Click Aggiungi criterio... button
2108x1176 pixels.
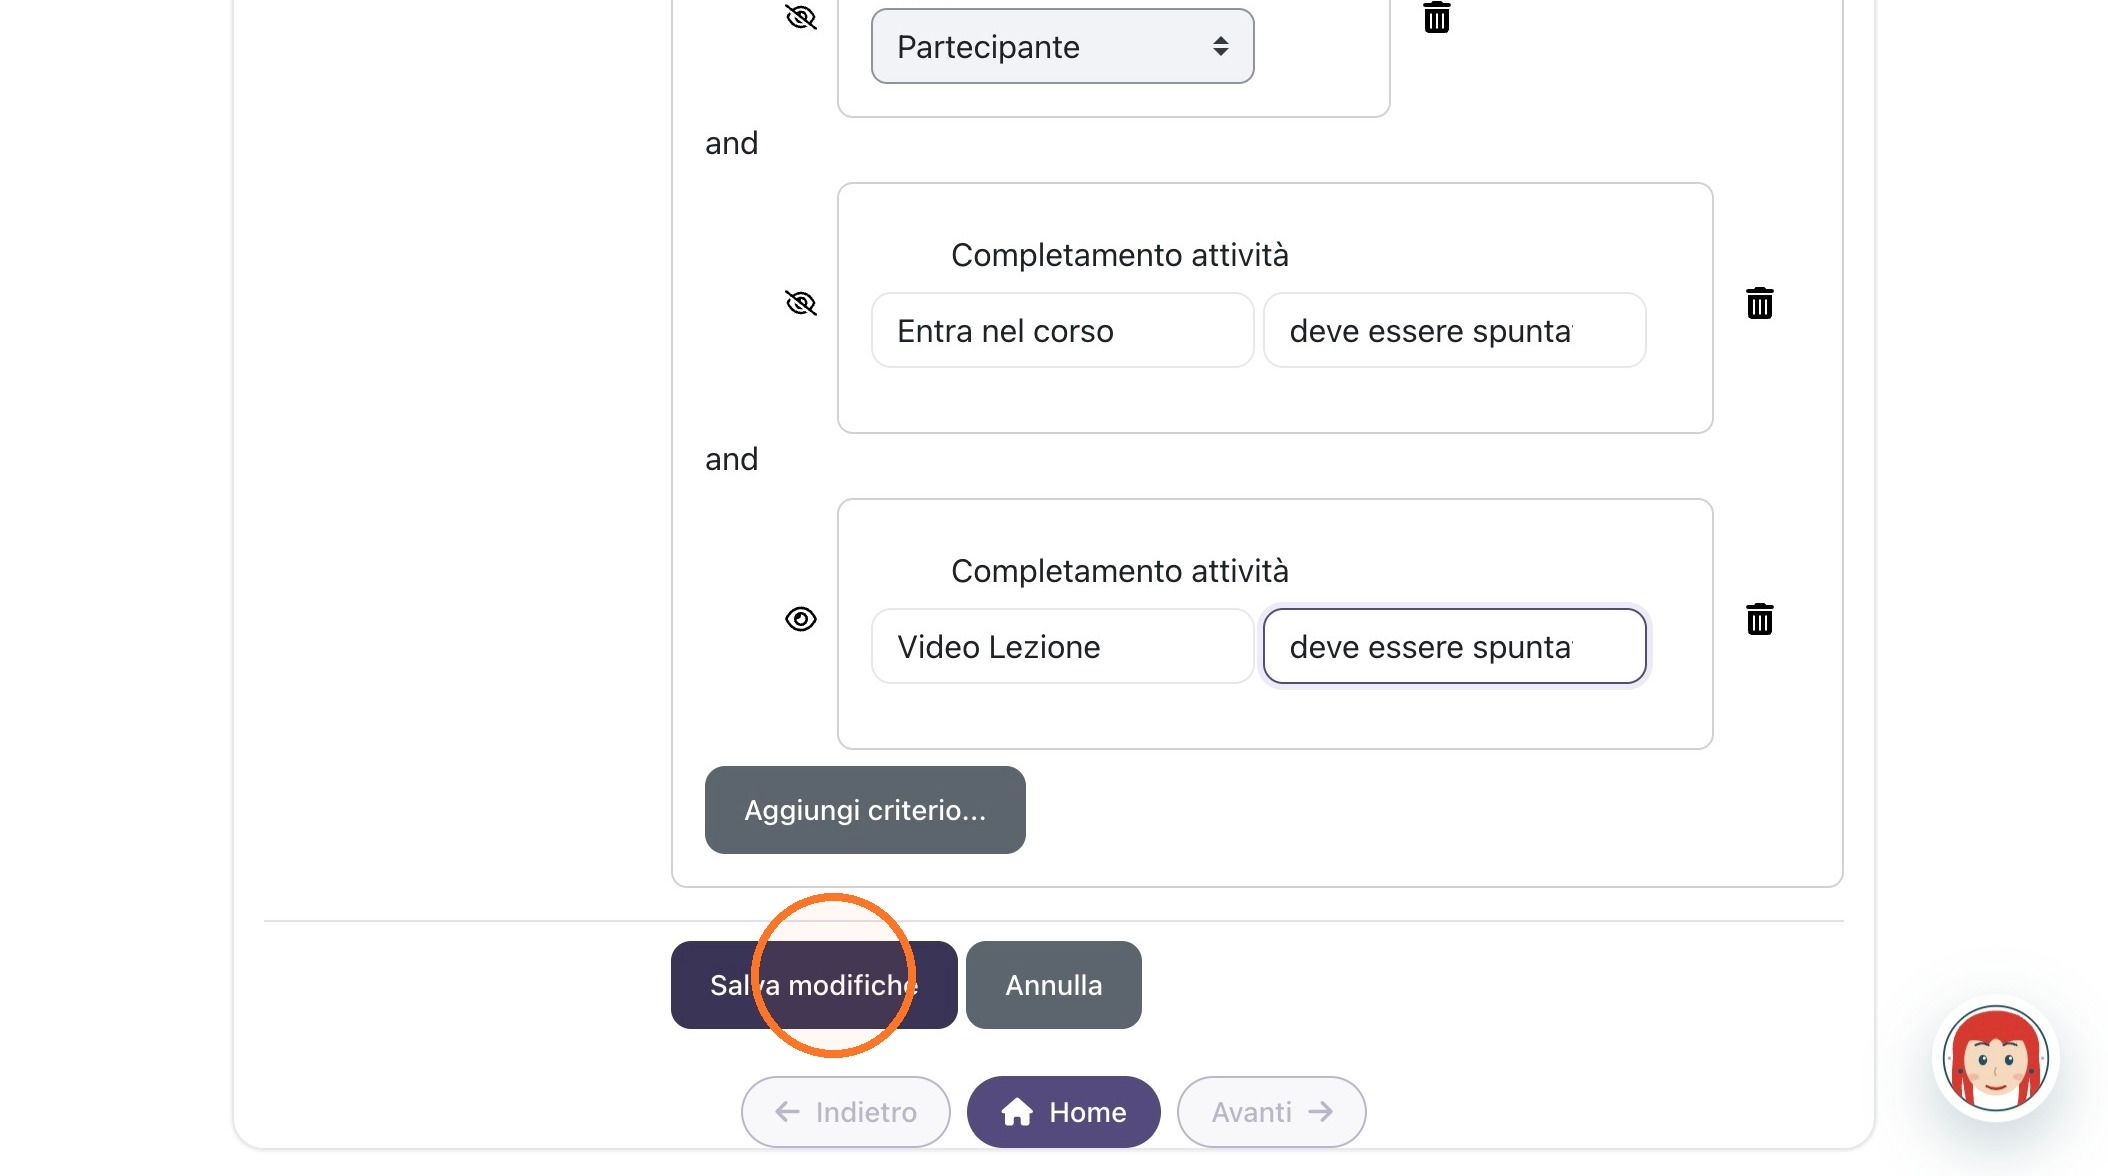[865, 810]
